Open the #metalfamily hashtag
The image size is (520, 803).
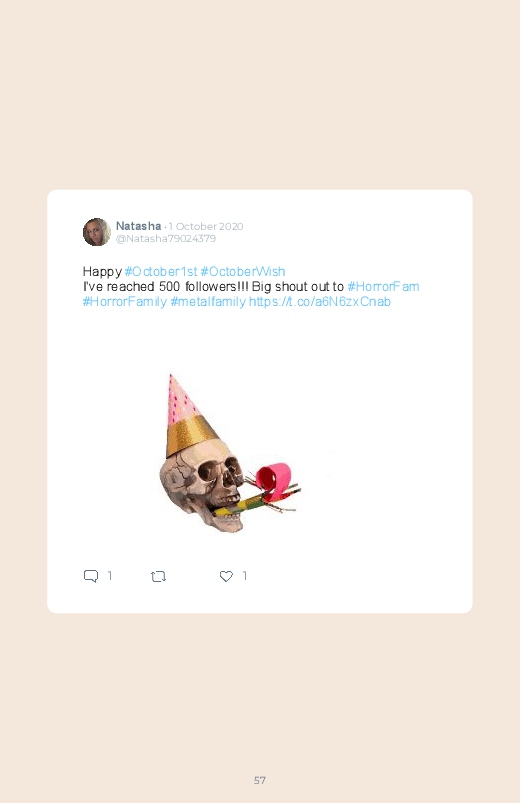click(x=208, y=302)
